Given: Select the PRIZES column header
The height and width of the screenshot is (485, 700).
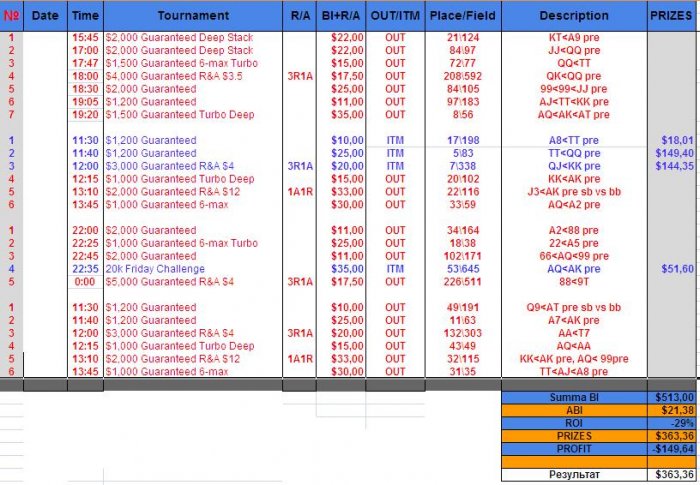Looking at the screenshot, I should (x=671, y=16).
